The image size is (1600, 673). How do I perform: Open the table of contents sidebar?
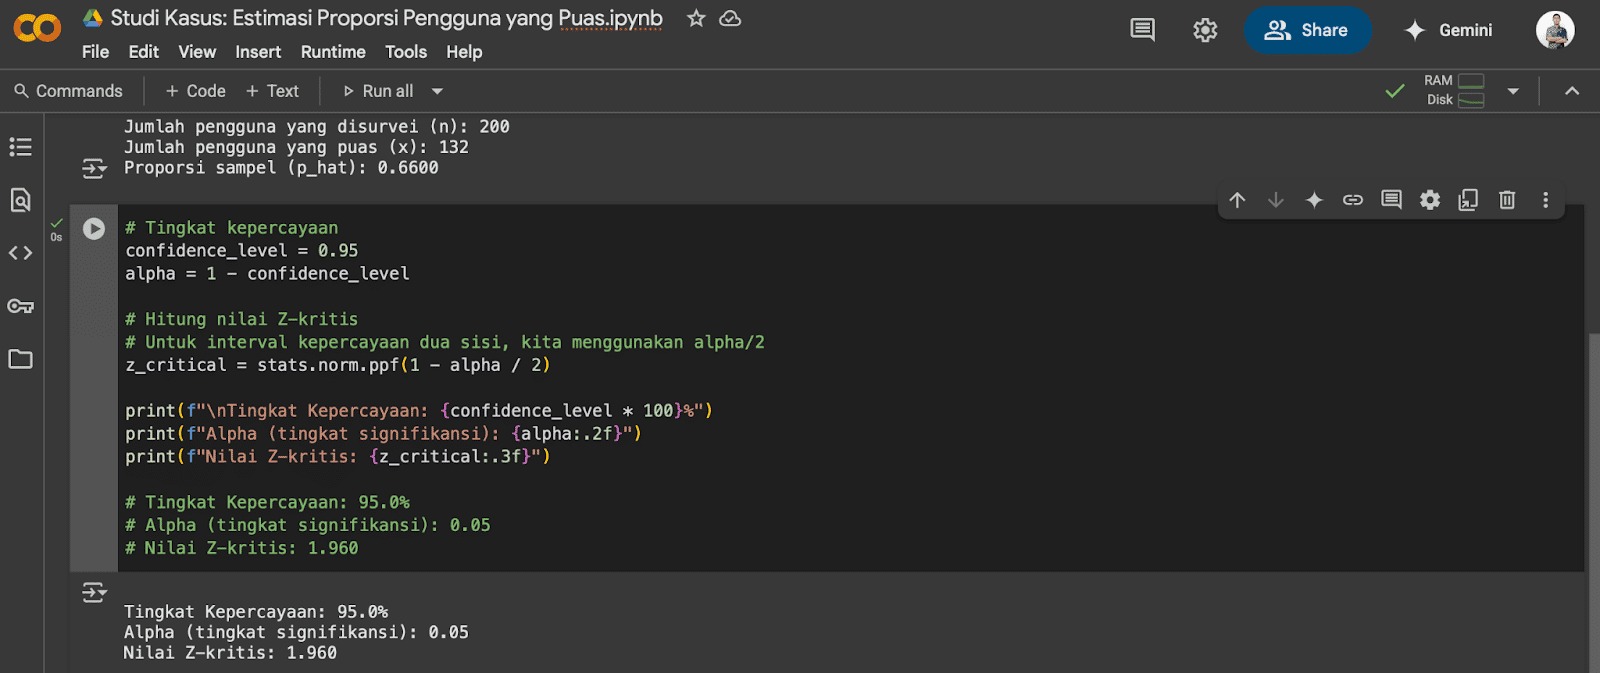[x=20, y=147]
